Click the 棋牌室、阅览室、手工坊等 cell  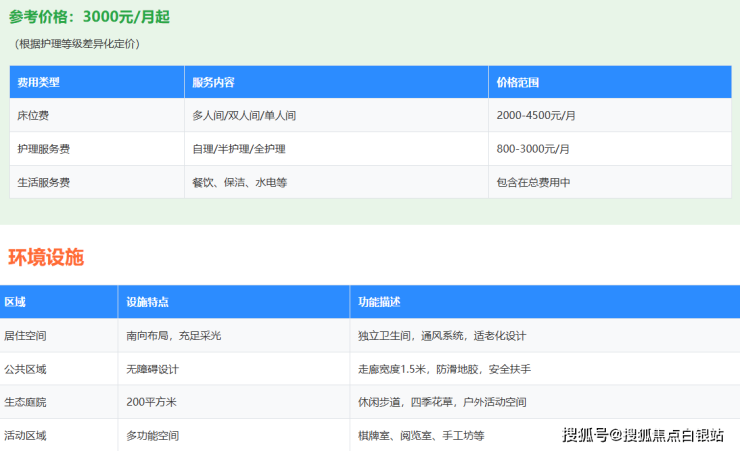click(x=421, y=436)
